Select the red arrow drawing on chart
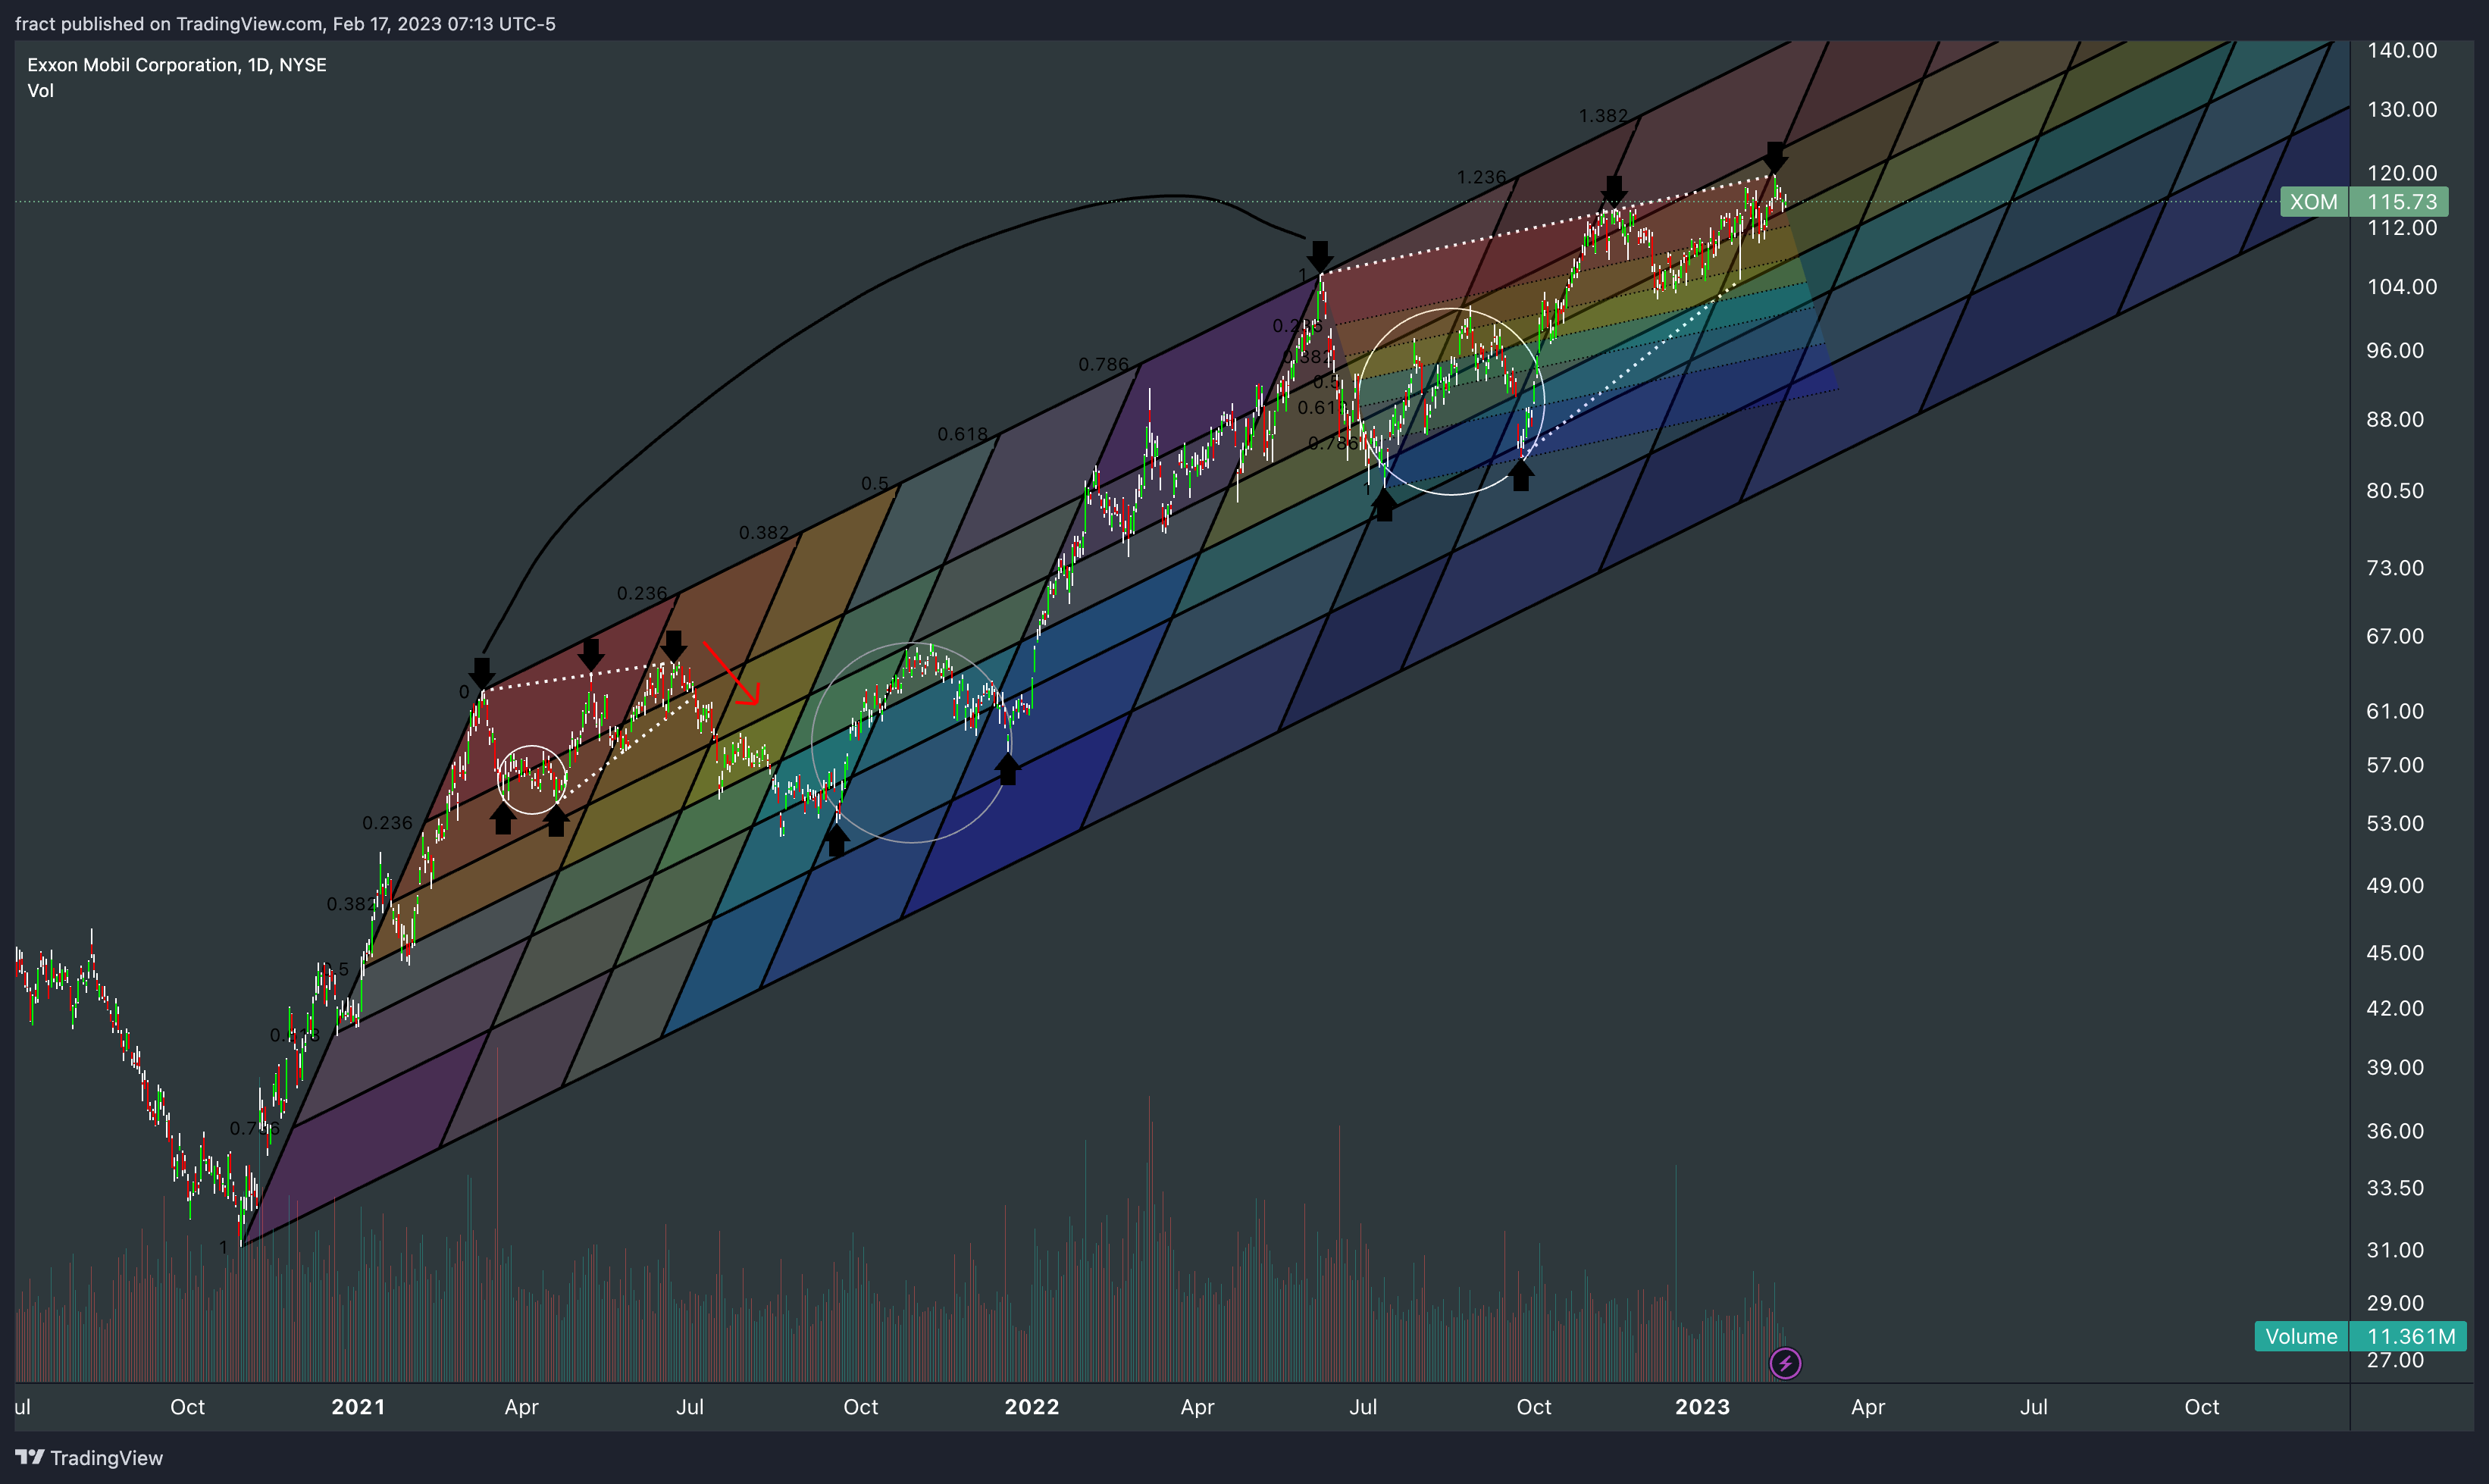The image size is (2489, 1484). [x=732, y=674]
